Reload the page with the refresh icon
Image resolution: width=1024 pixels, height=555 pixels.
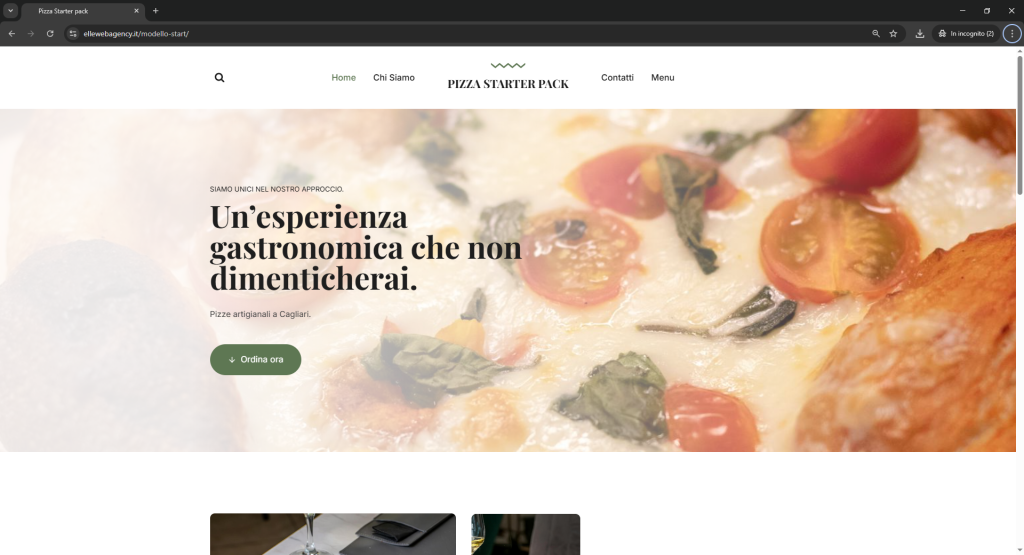tap(50, 33)
